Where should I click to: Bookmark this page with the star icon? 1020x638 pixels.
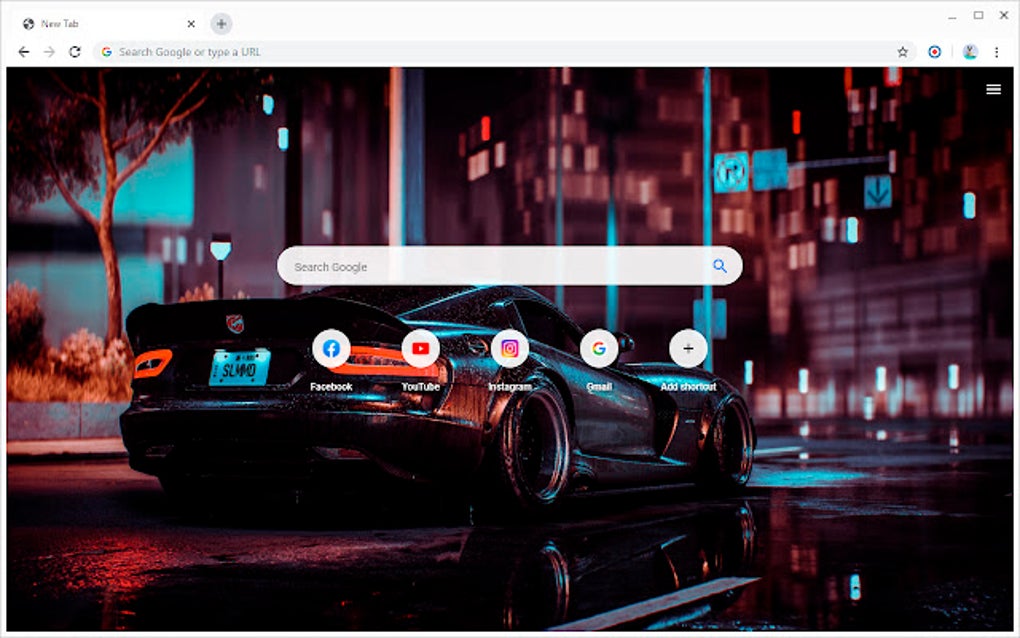[x=902, y=52]
